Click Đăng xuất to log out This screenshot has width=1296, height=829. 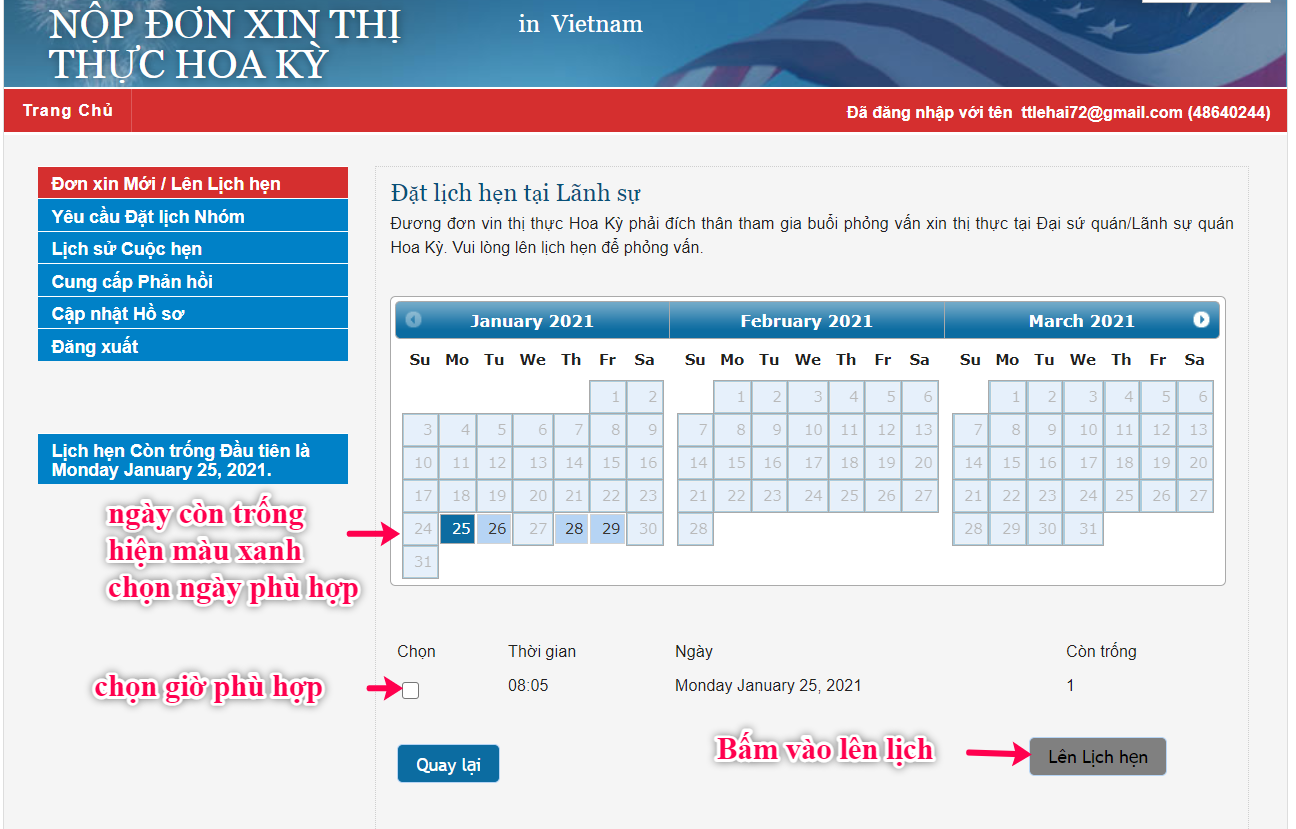tap(193, 346)
